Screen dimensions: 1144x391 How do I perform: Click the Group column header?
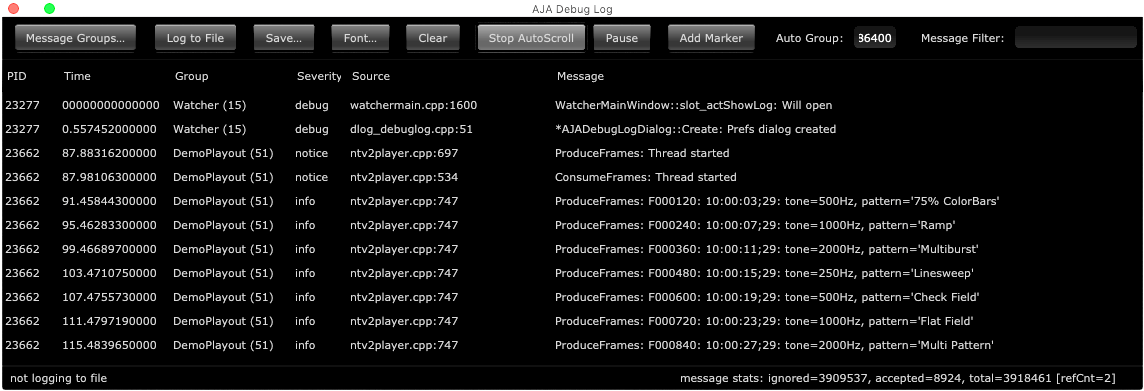[191, 76]
